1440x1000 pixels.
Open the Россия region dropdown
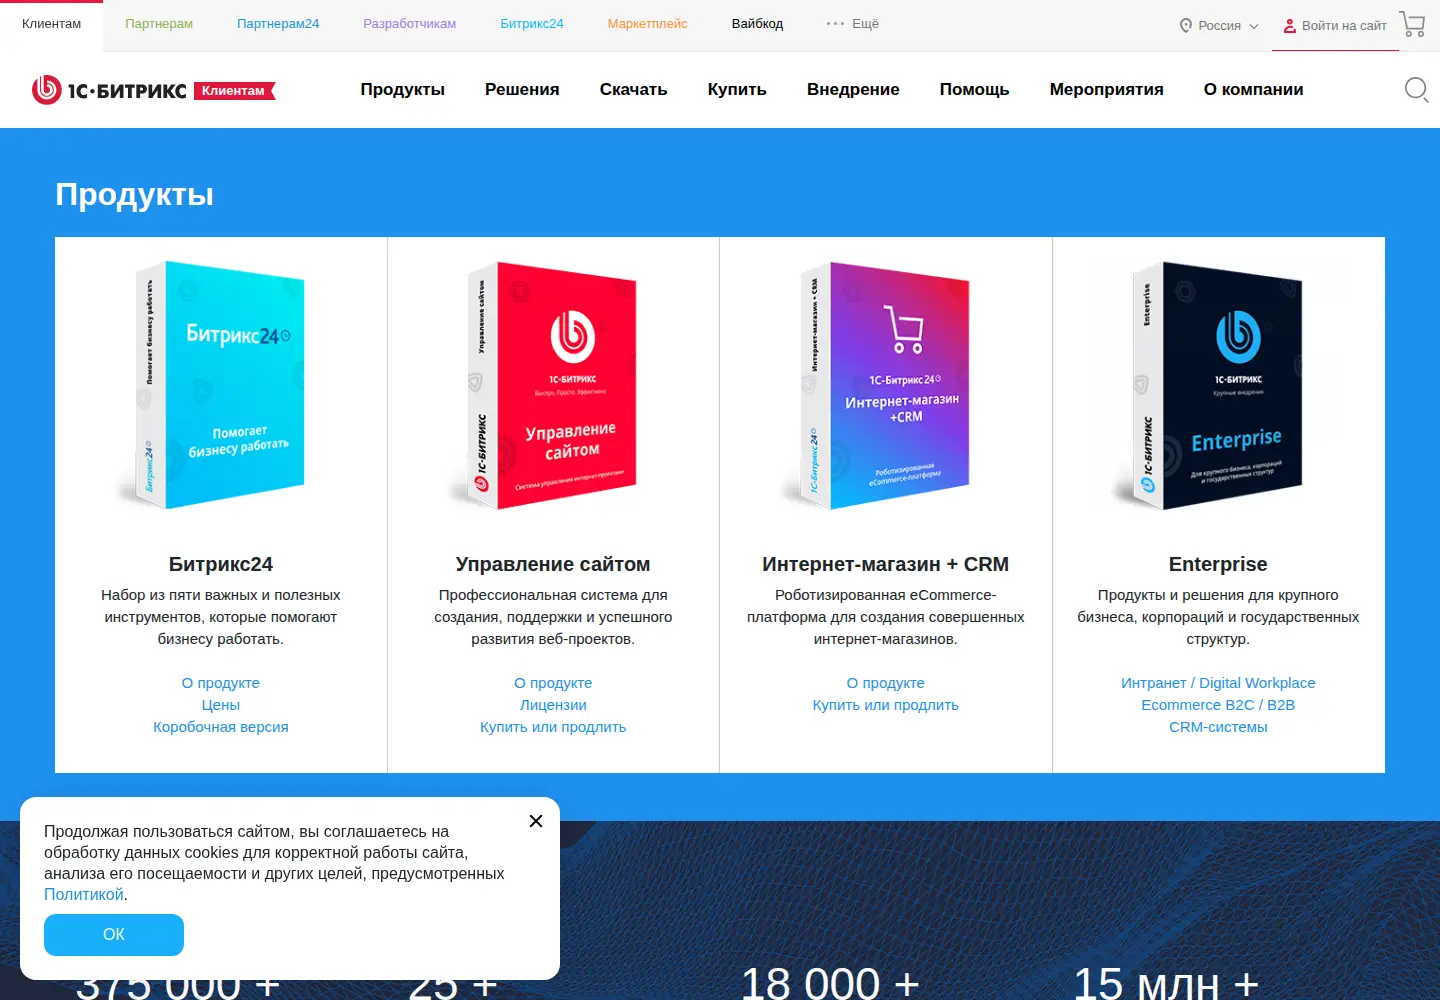pyautogui.click(x=1219, y=25)
